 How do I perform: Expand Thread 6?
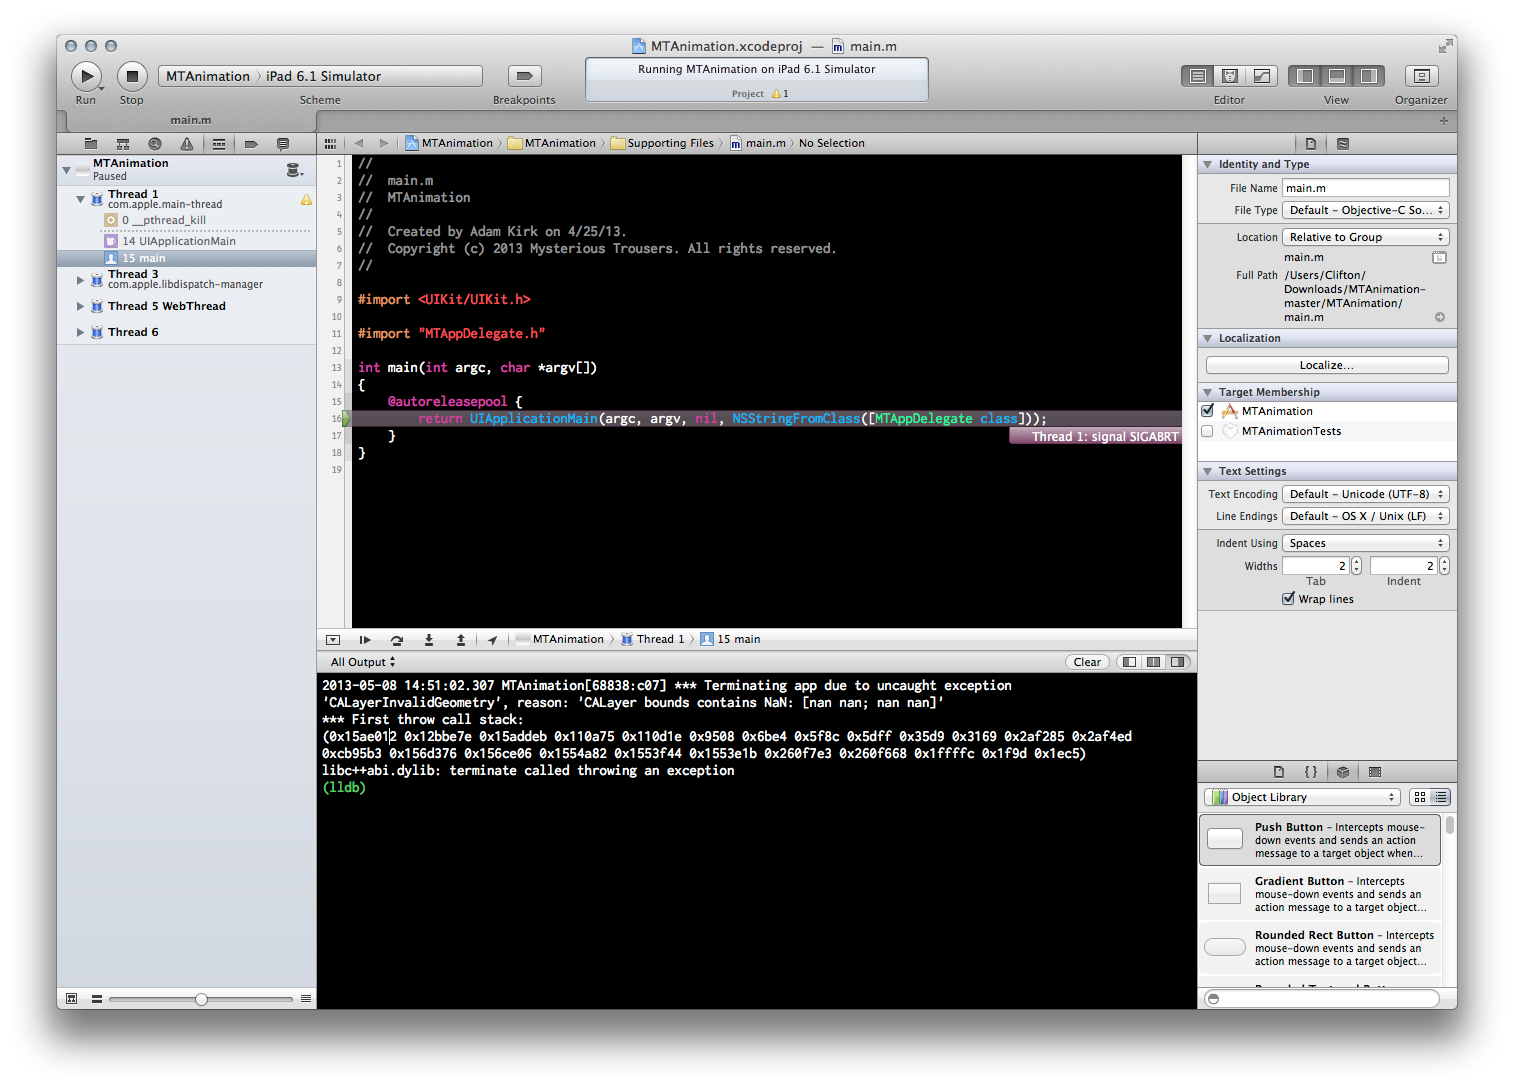click(x=81, y=332)
